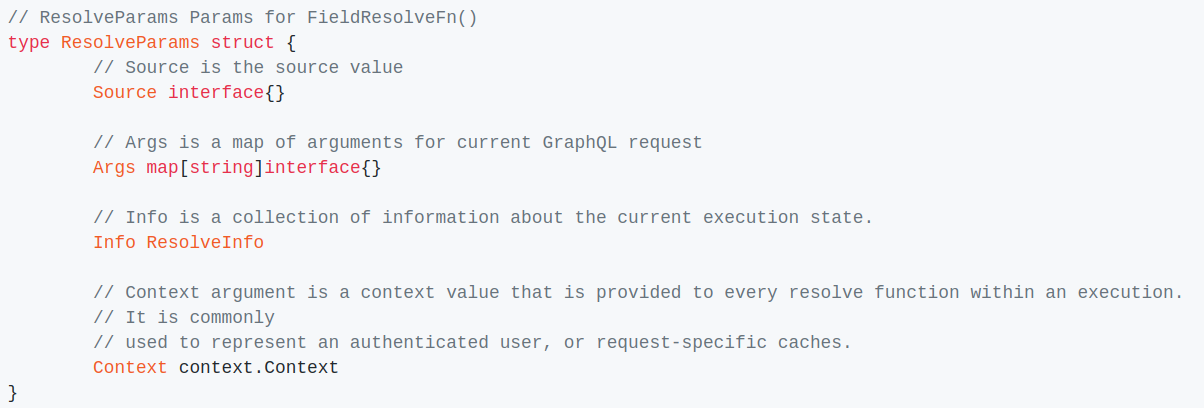Click the 'It is commonly' comment line
The width and height of the screenshot is (1204, 408).
(184, 317)
